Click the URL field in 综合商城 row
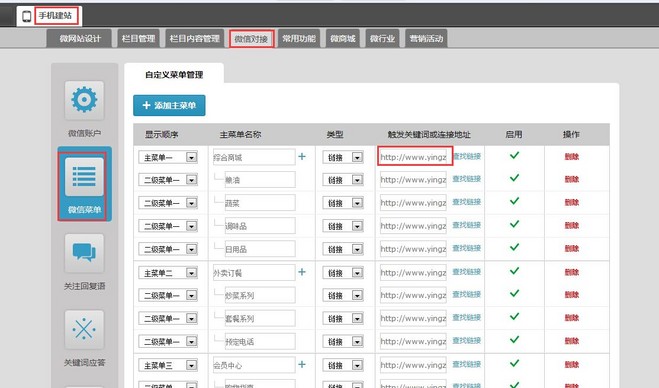Image resolution: width=659 pixels, height=388 pixels. click(414, 156)
